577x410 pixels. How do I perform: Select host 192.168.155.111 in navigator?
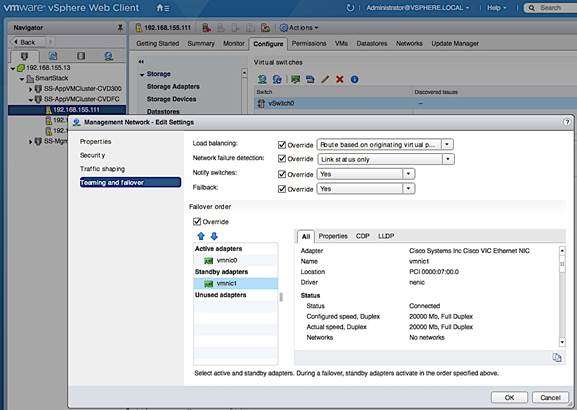coord(67,110)
